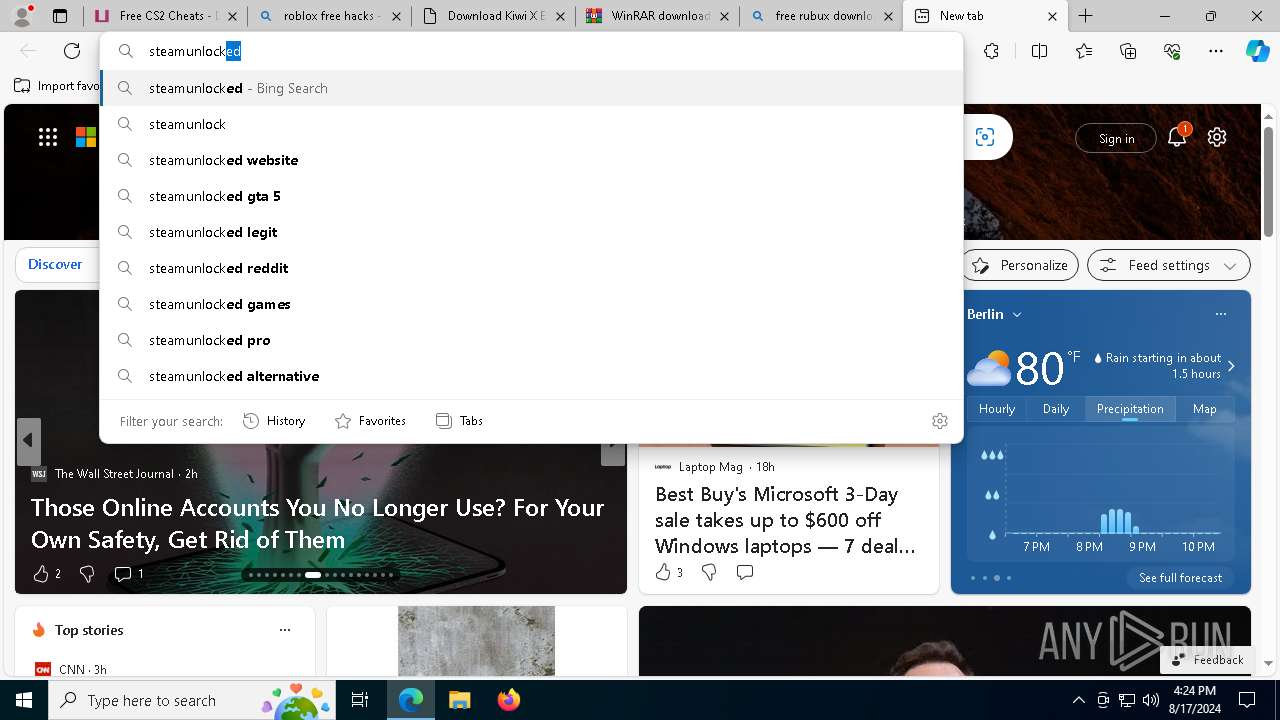Go to previous carousel story arrow
1280x720 pixels.
28,441
